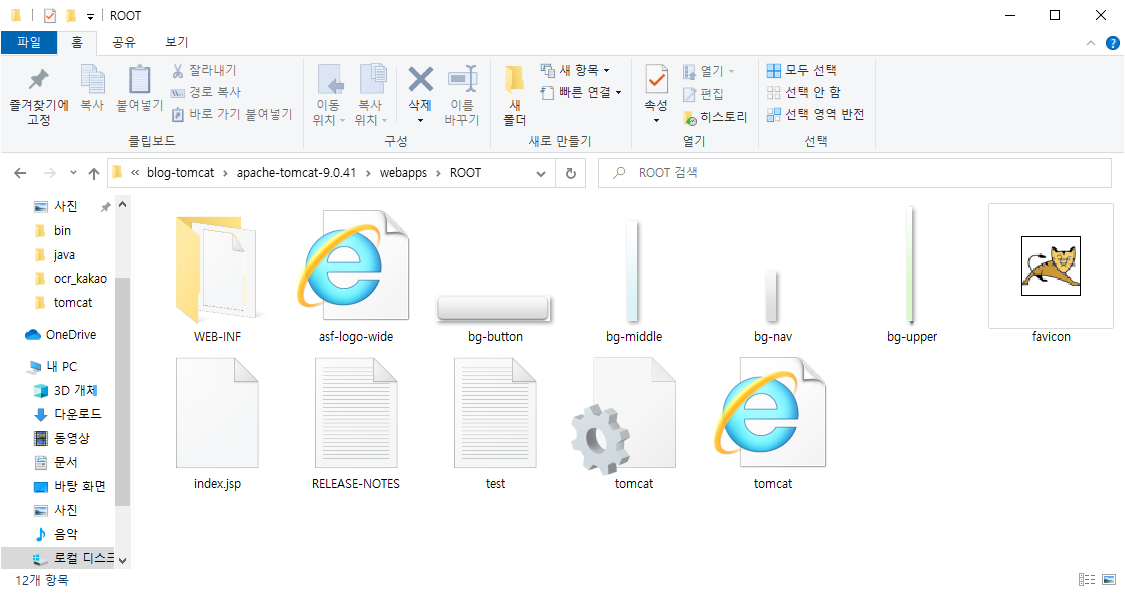Pin folder using 즐겨찾기에 고정 icon
The height and width of the screenshot is (593, 1125).
click(x=39, y=95)
